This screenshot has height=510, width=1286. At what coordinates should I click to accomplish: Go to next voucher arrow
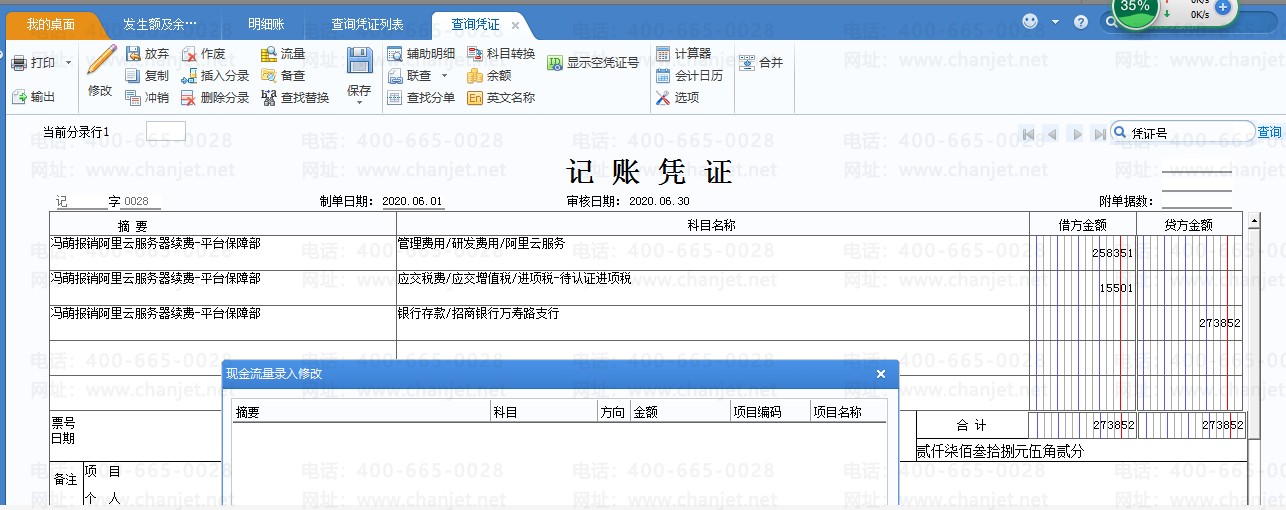tap(1076, 133)
